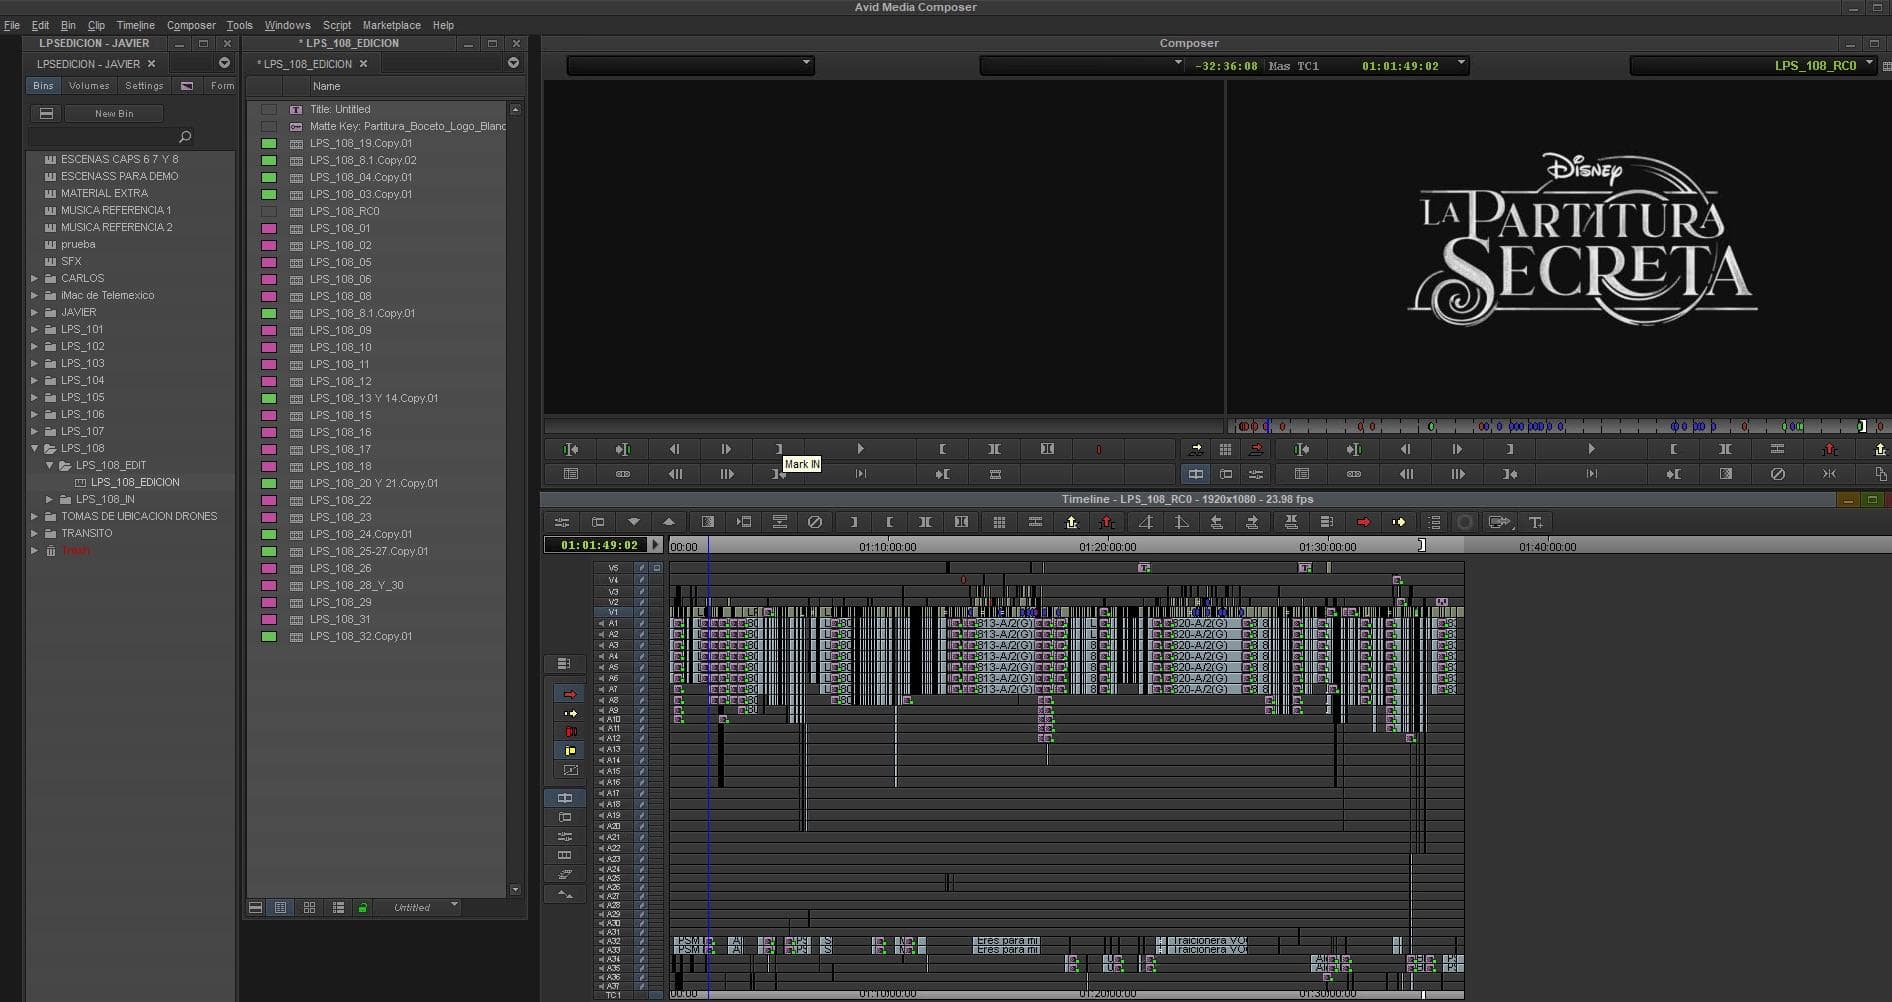Click the yellow Splice-In arrow in timeline toolbar
This screenshot has height=1002, width=1892.
point(1398,522)
